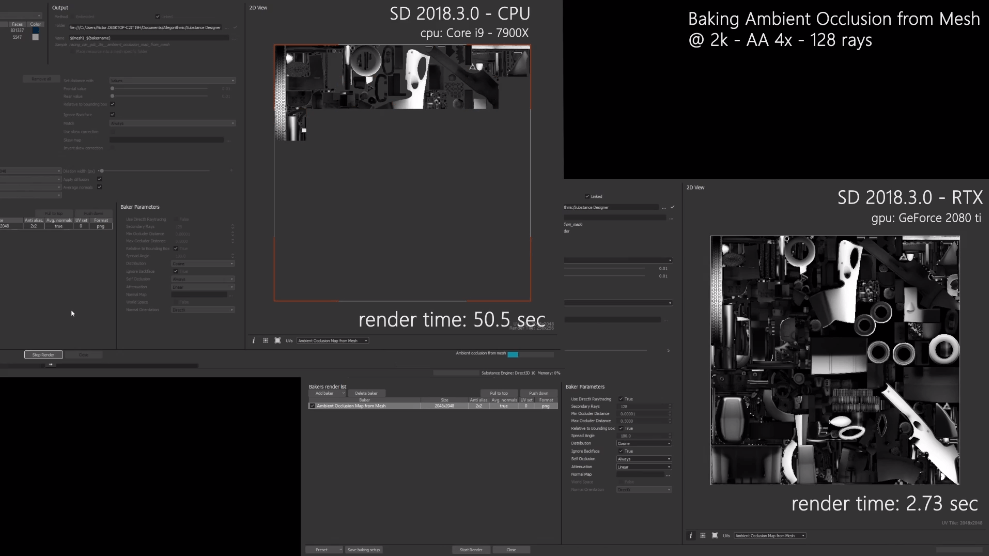
Task: Click the Stop Render button in the CPU window
Action: pyautogui.click(x=44, y=355)
